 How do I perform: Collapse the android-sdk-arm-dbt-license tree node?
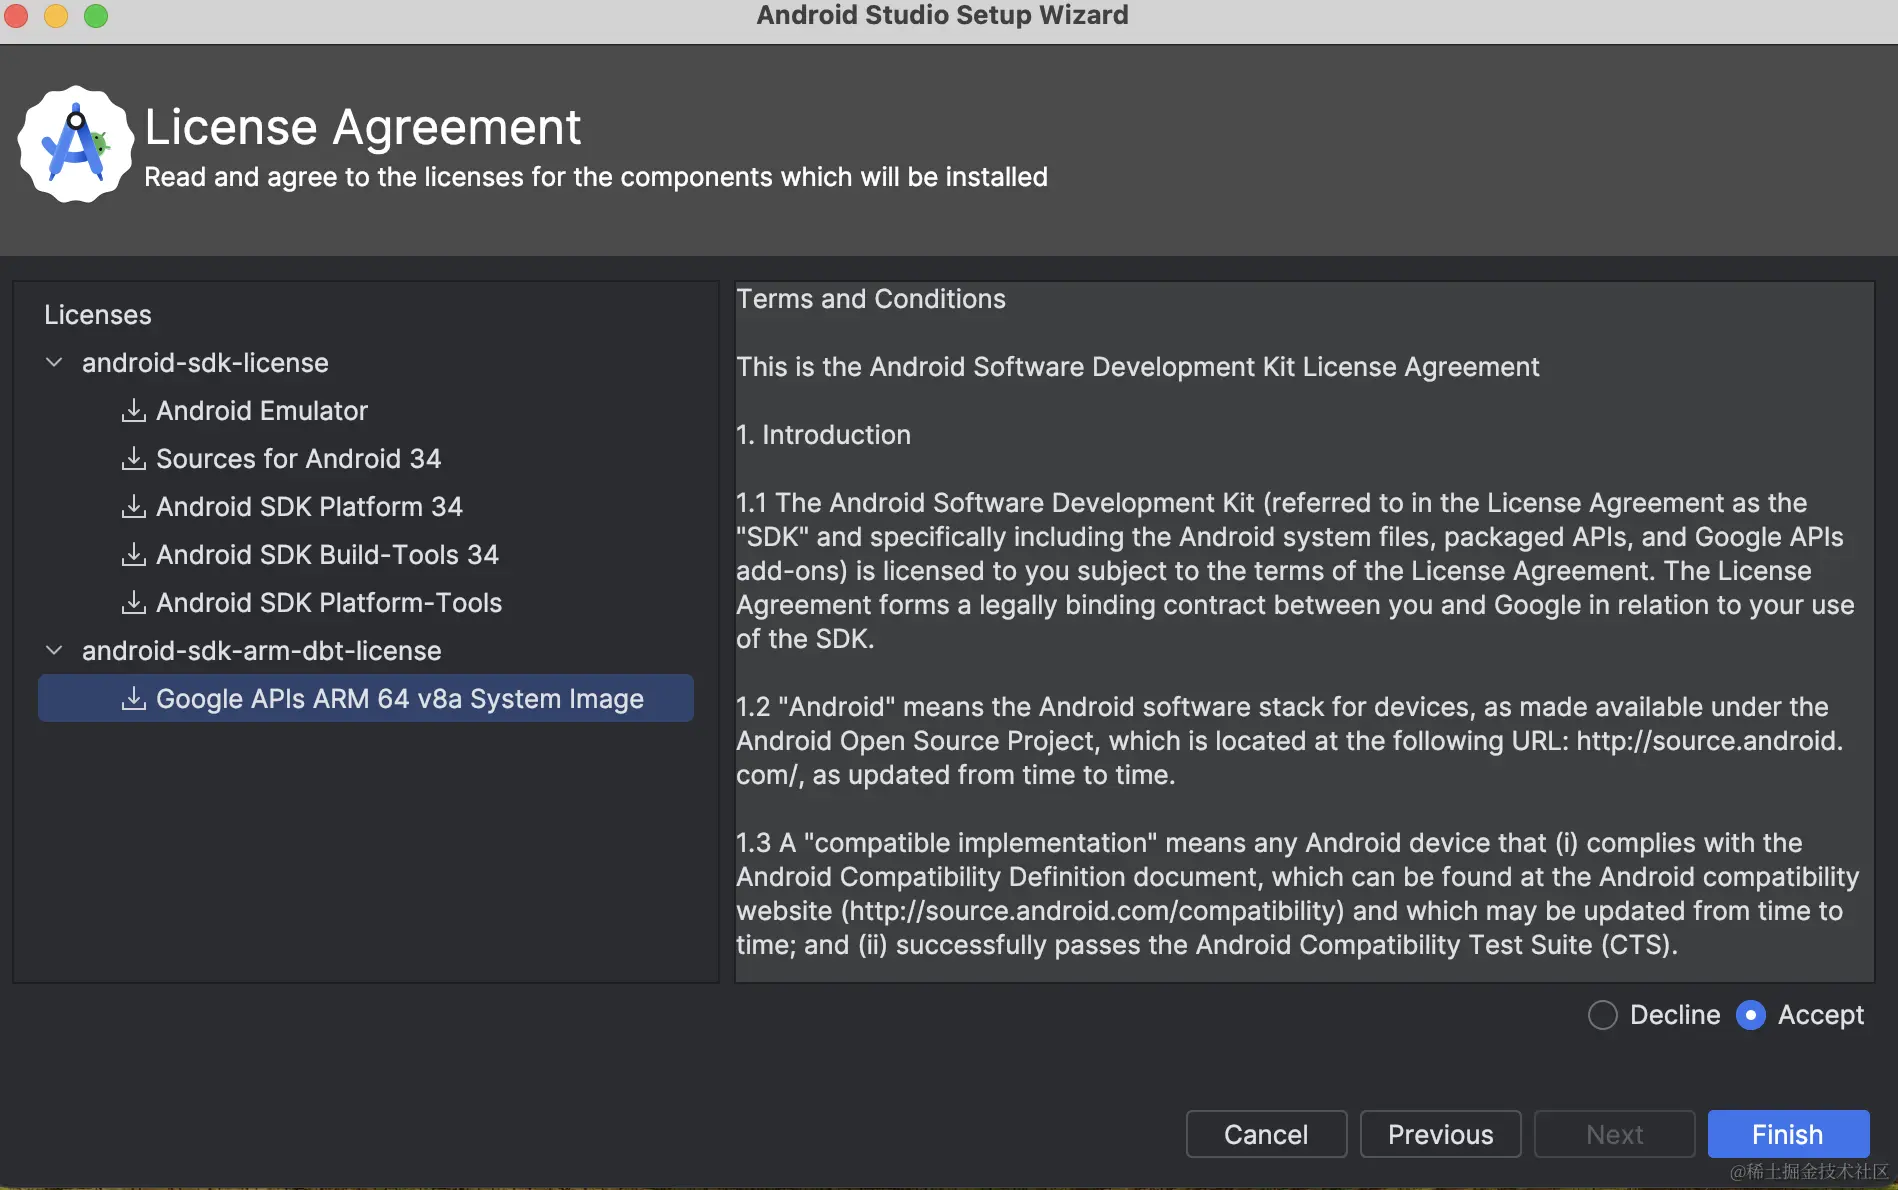55,651
